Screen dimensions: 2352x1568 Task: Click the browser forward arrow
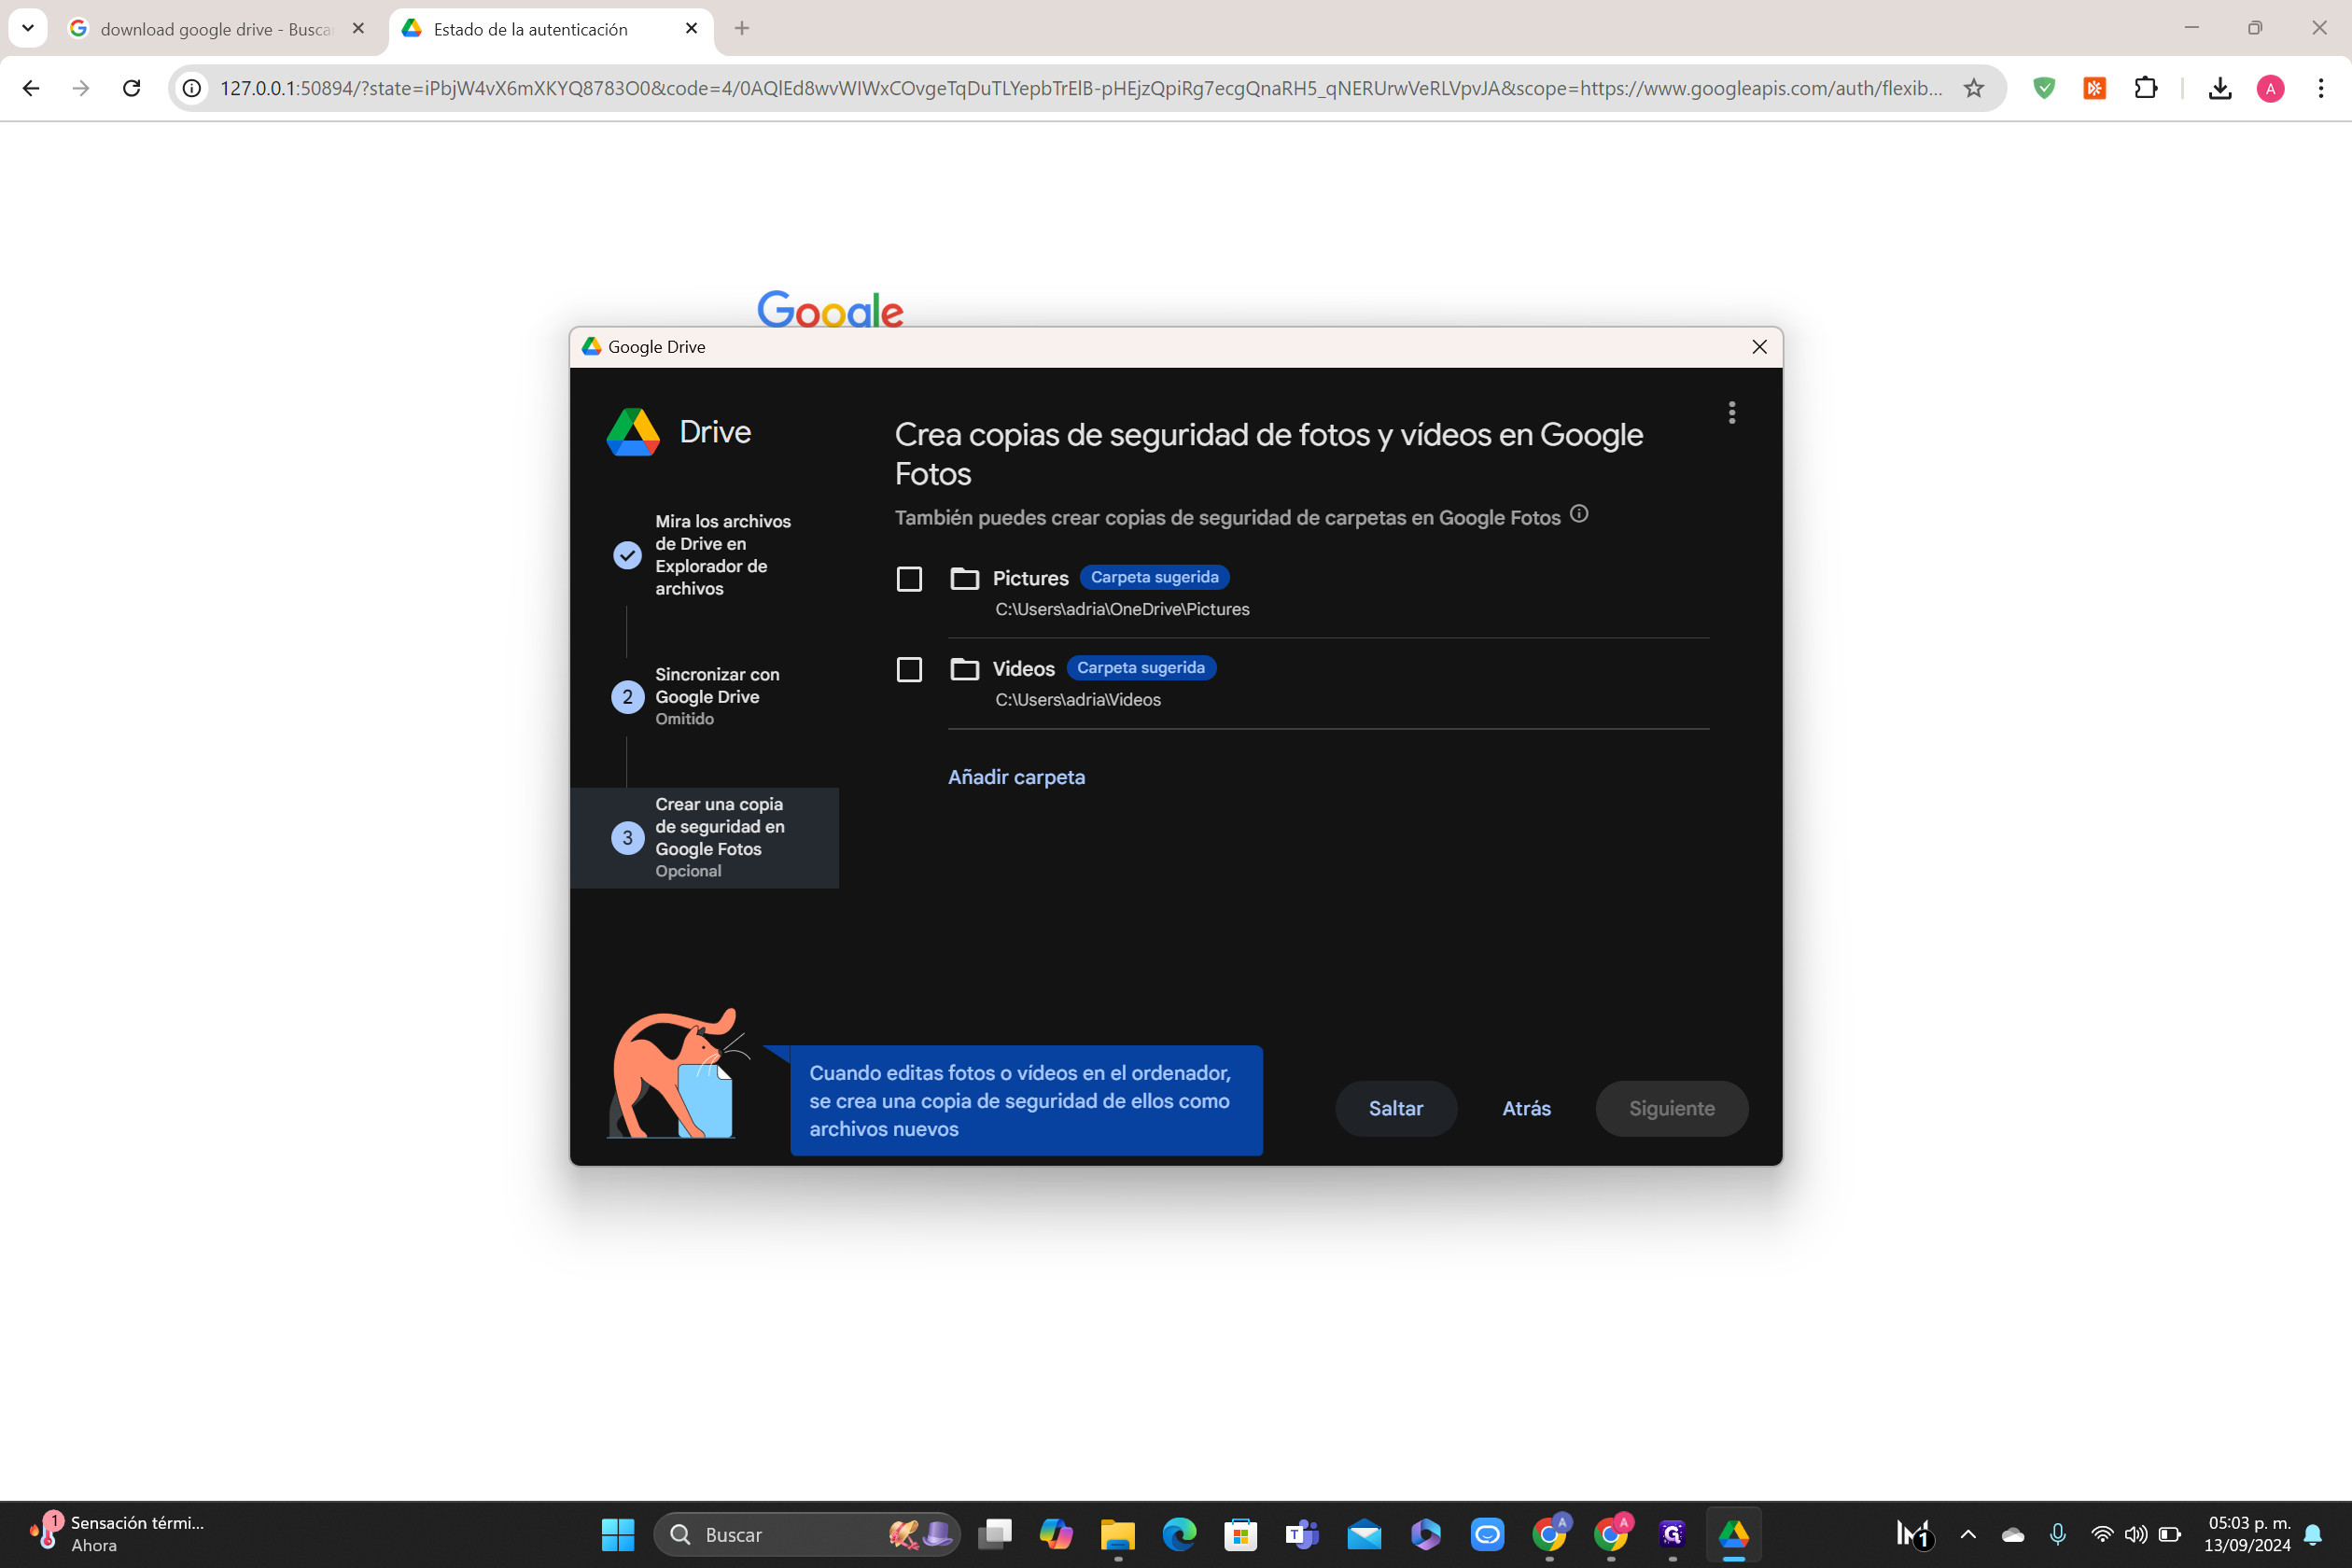(81, 88)
